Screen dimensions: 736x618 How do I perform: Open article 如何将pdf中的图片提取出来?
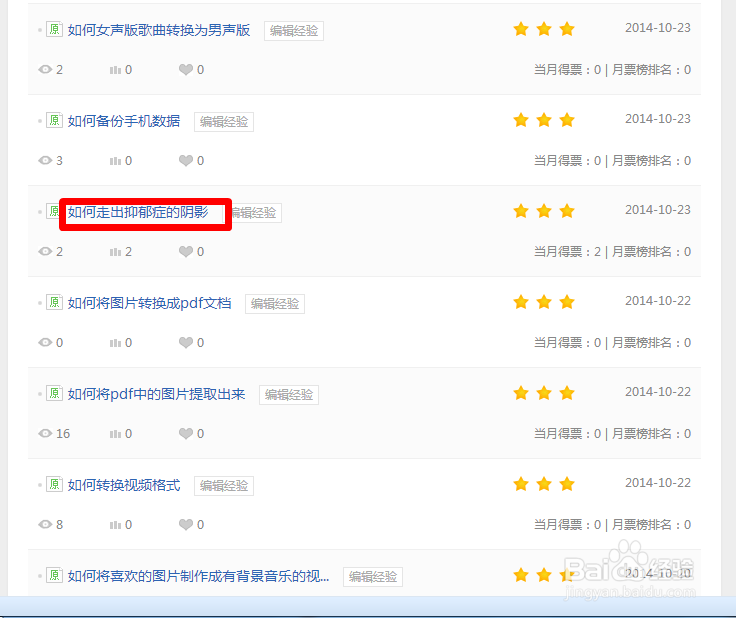[156, 395]
